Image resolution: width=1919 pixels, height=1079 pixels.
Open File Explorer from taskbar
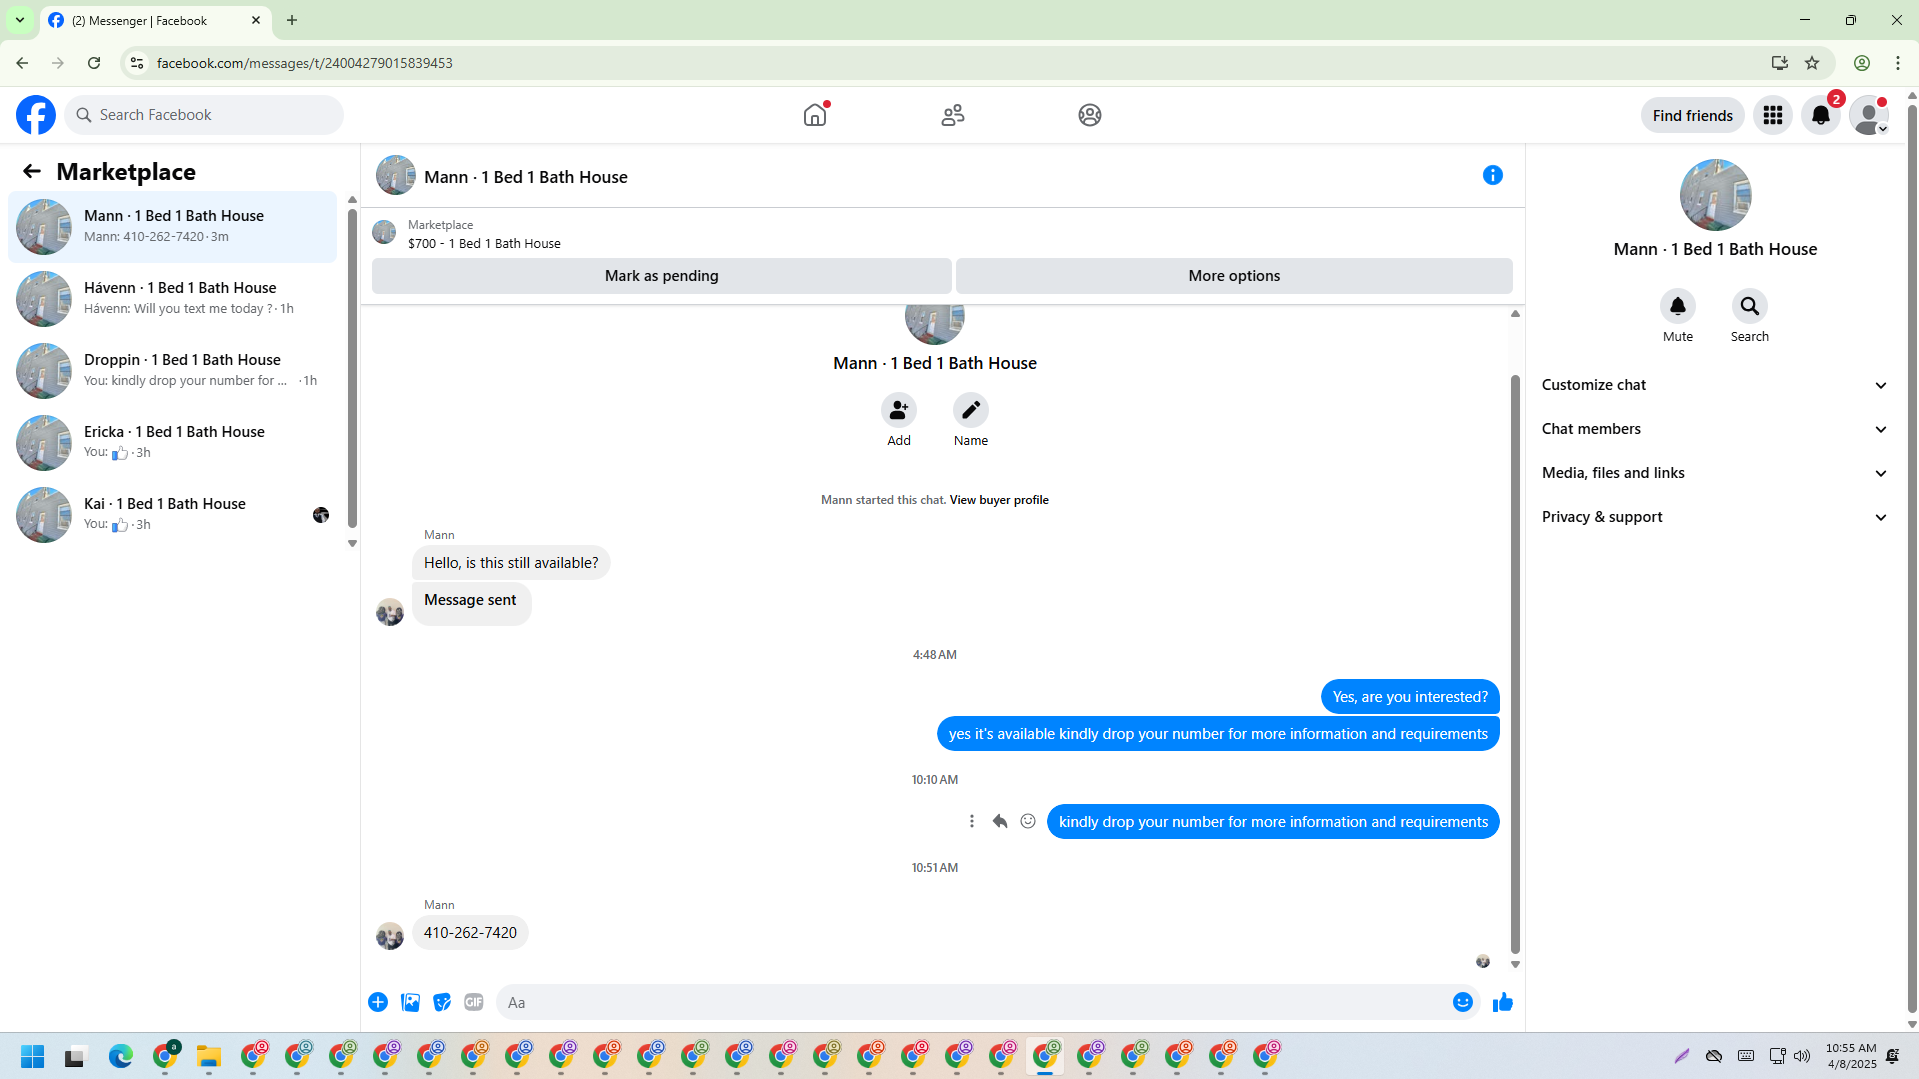coord(208,1056)
